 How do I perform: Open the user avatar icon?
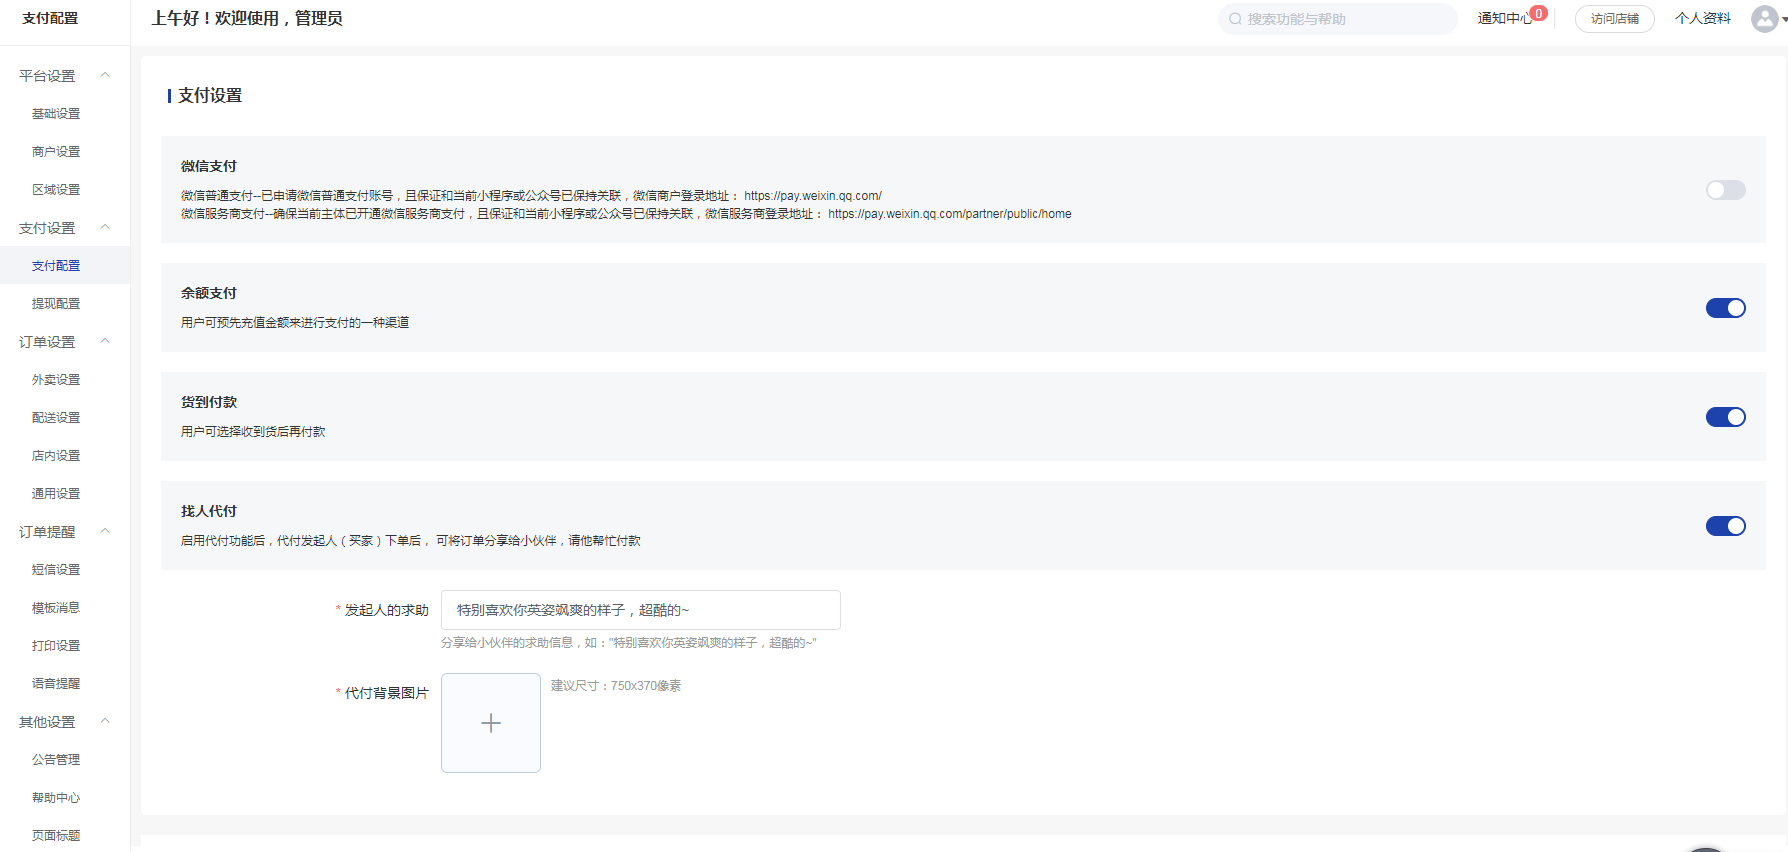(x=1765, y=19)
